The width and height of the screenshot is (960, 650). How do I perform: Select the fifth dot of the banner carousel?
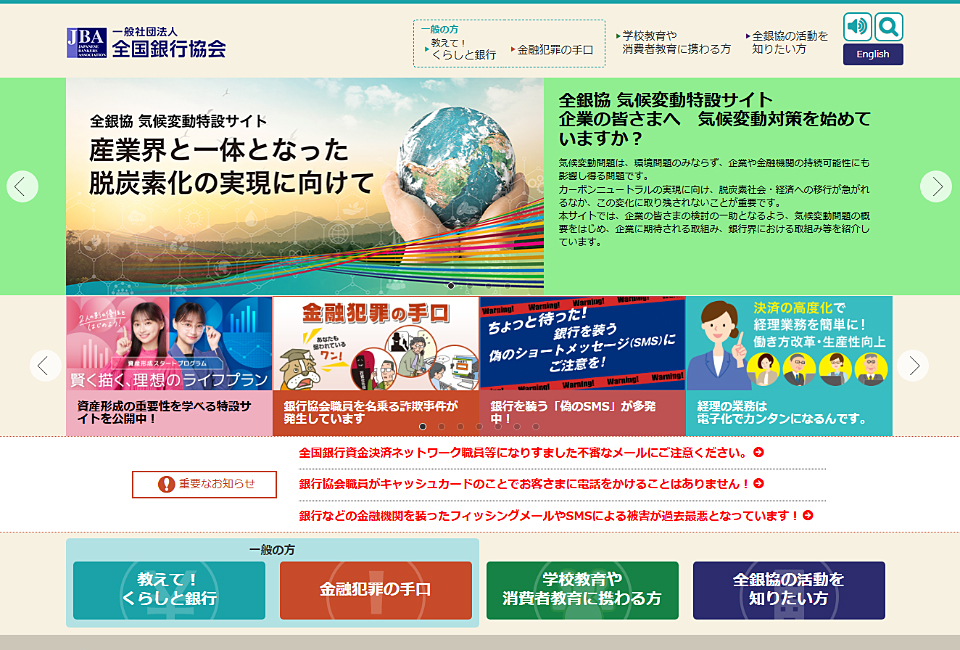click(498, 427)
